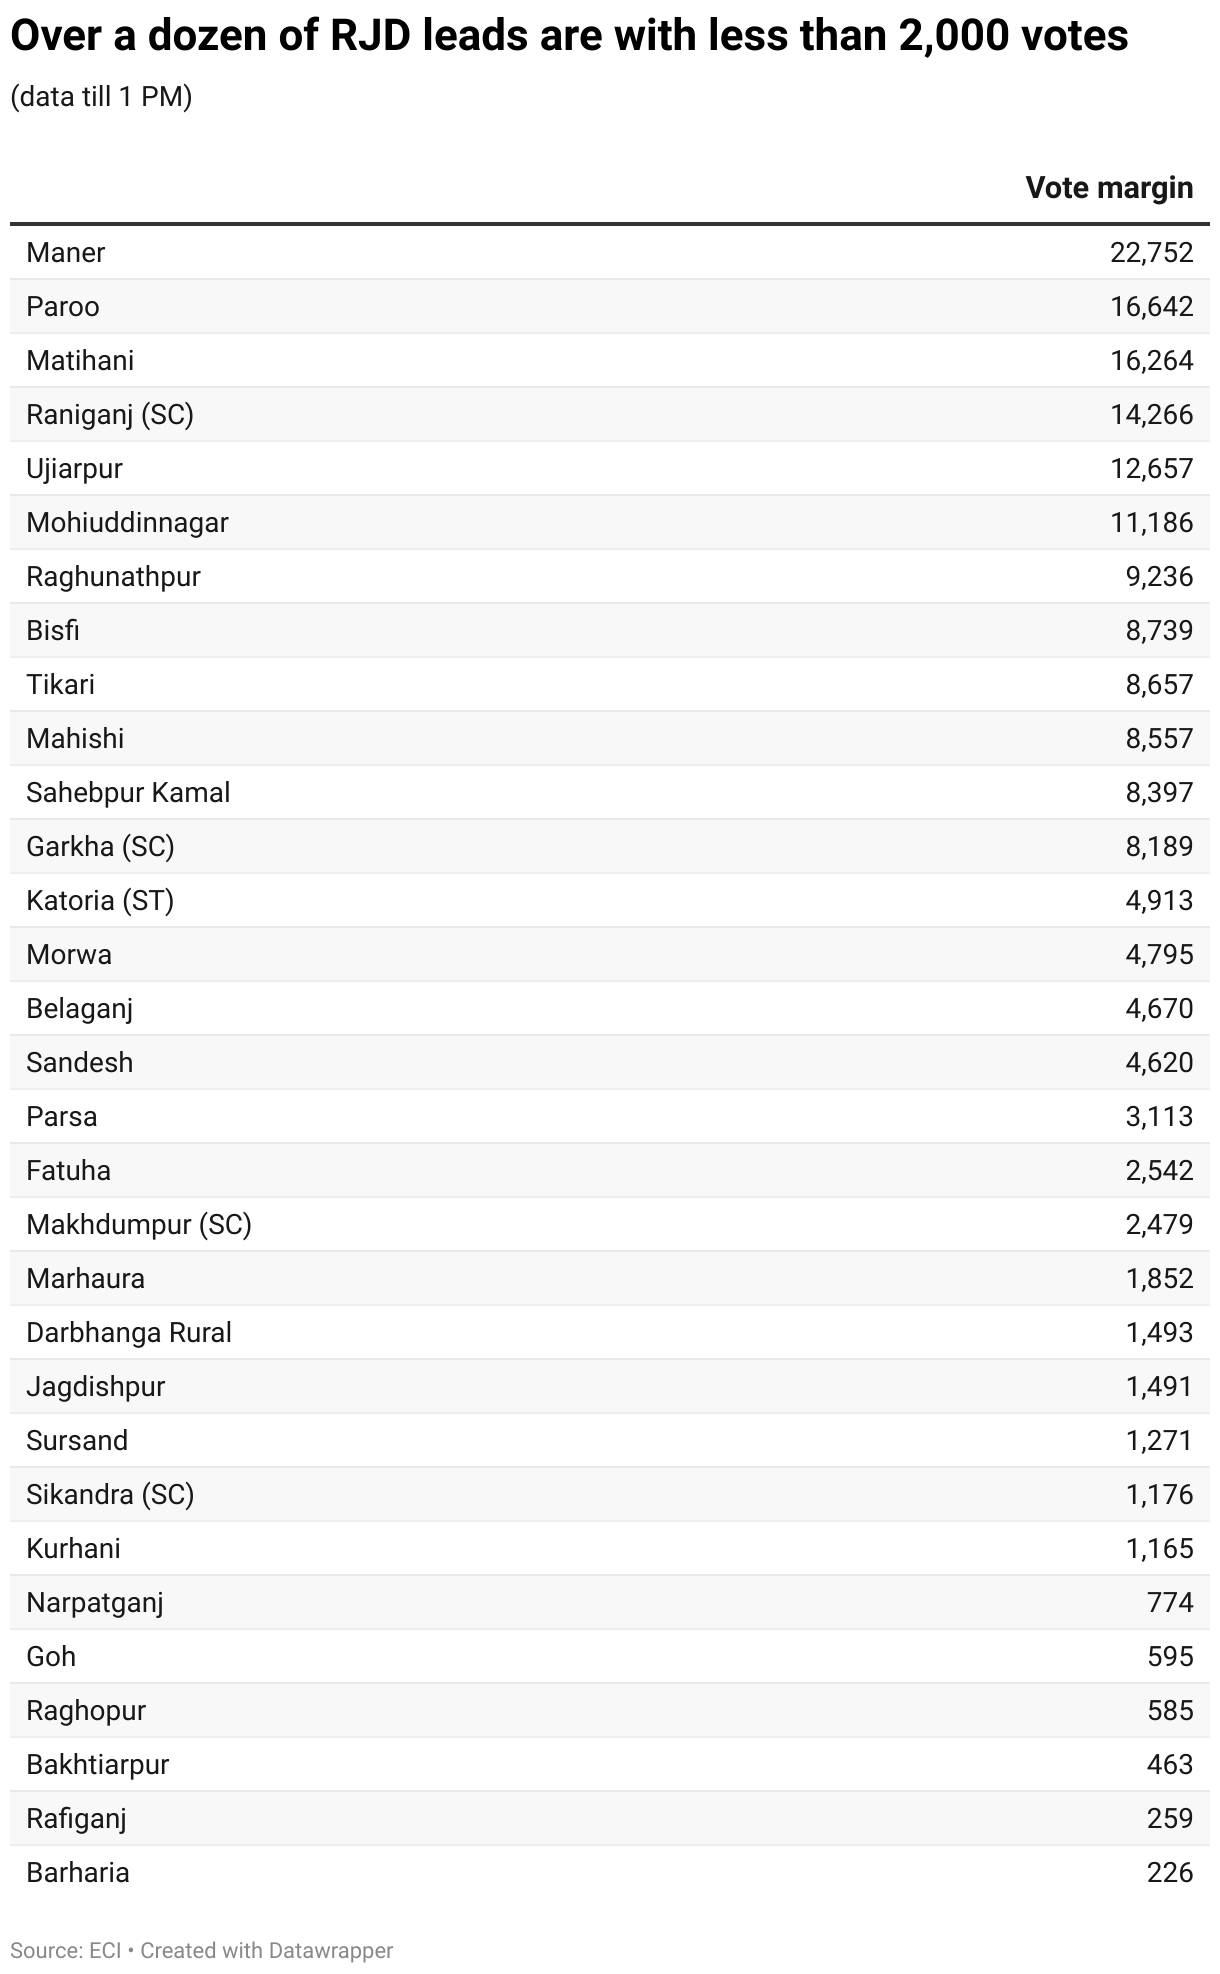The height and width of the screenshot is (1974, 1220).
Task: Click the Vote margin column header
Action: (x=1109, y=188)
